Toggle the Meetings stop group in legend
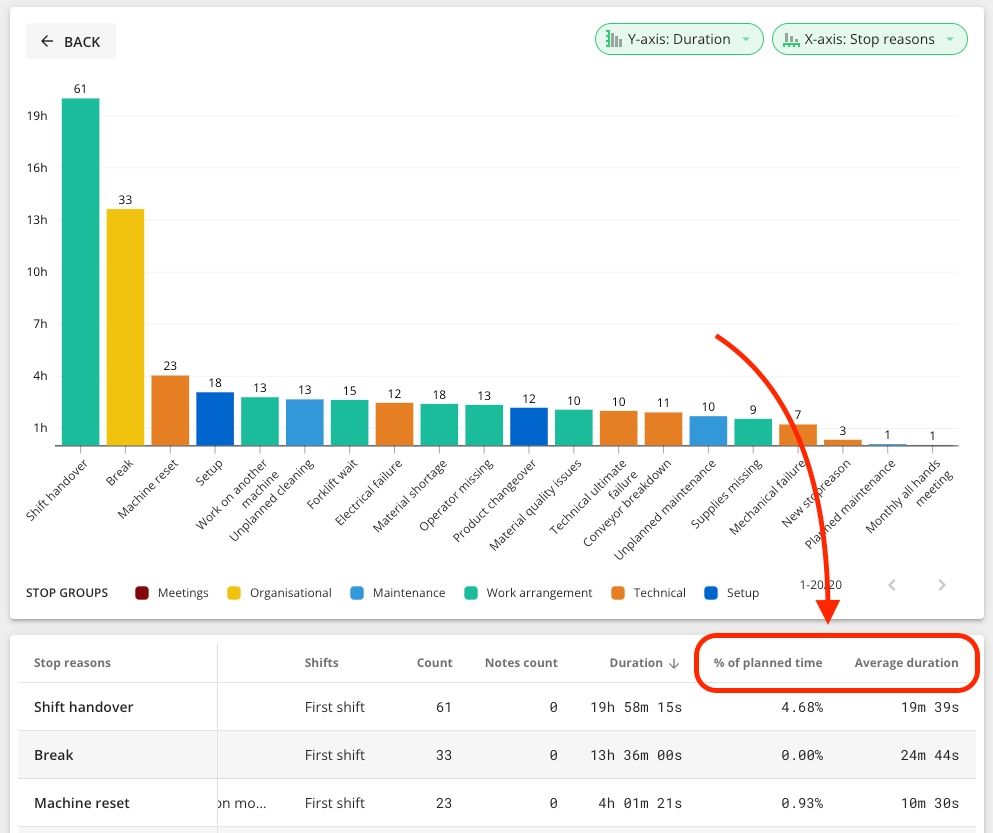 coord(172,593)
